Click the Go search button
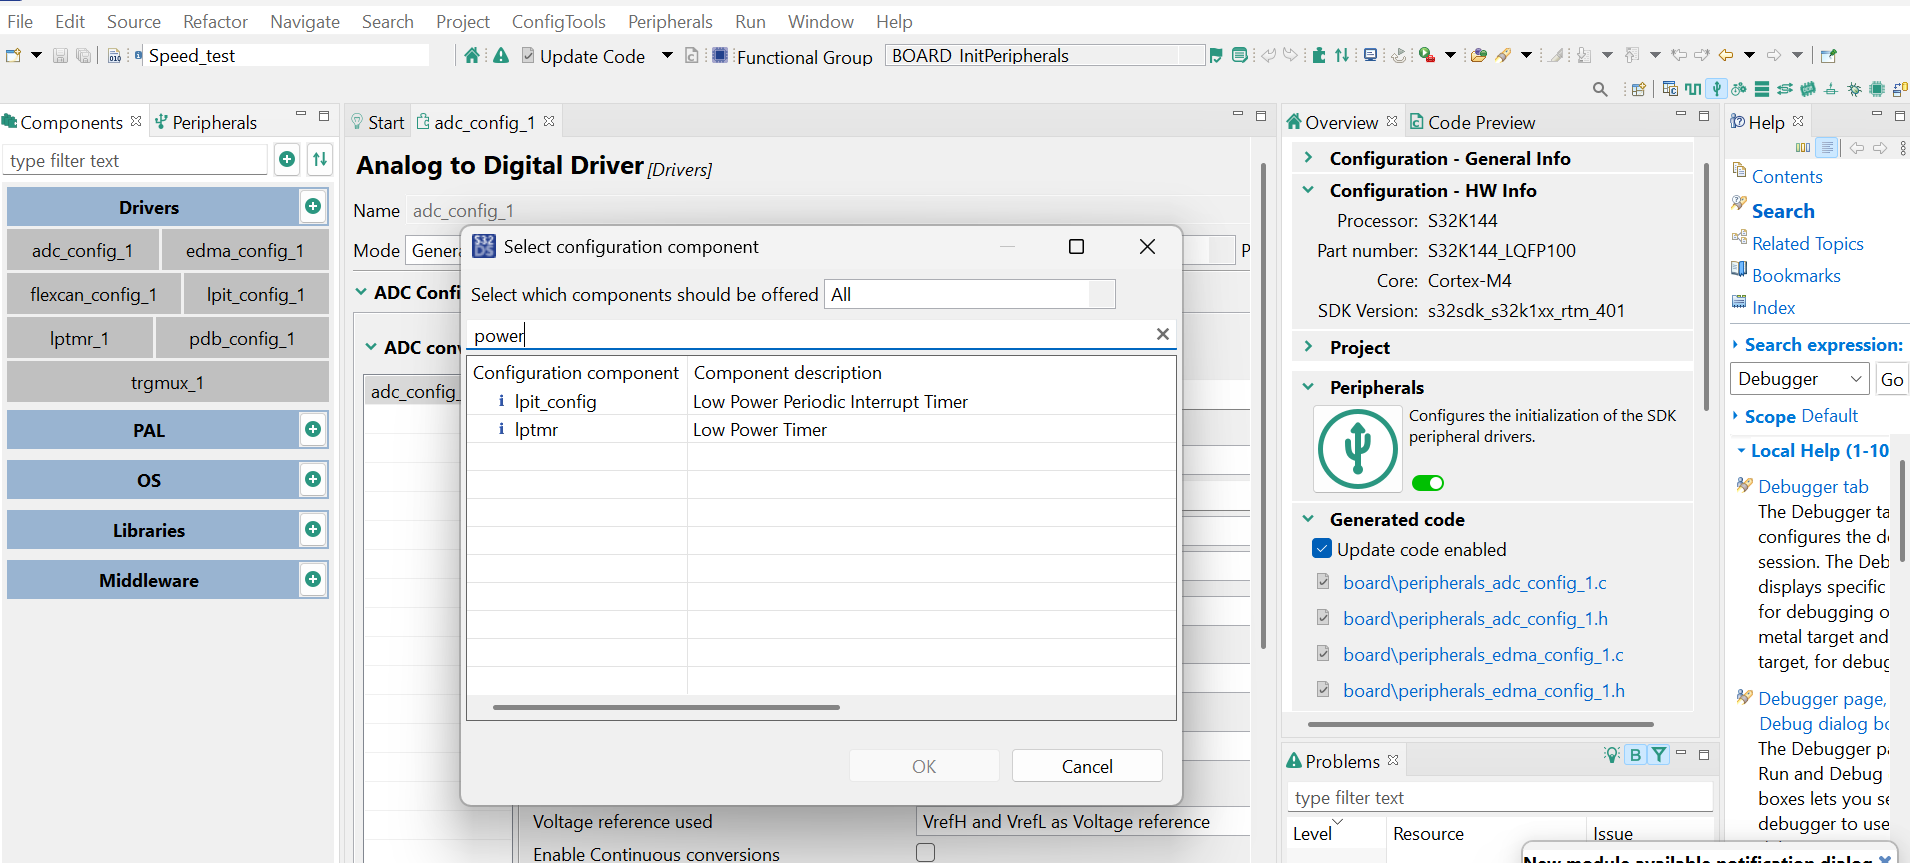1910x863 pixels. (x=1892, y=379)
